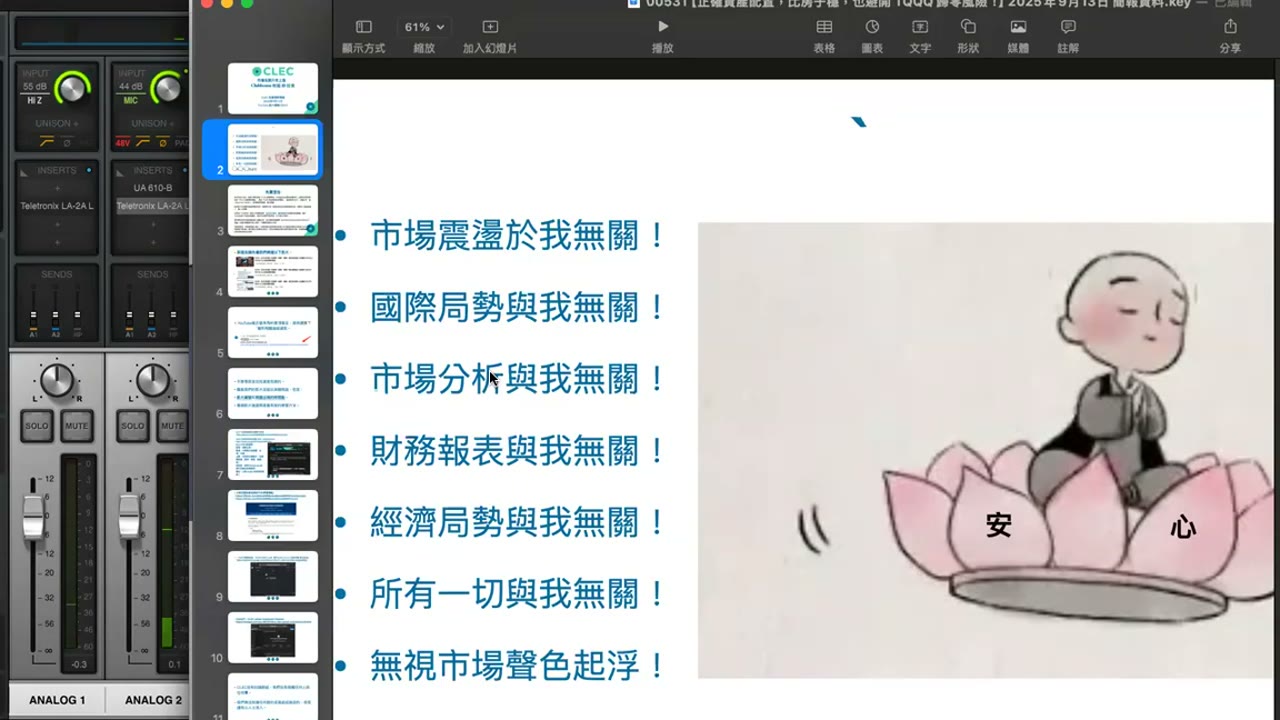Open the UA 610-B insert slot

pyautogui.click(x=152, y=188)
